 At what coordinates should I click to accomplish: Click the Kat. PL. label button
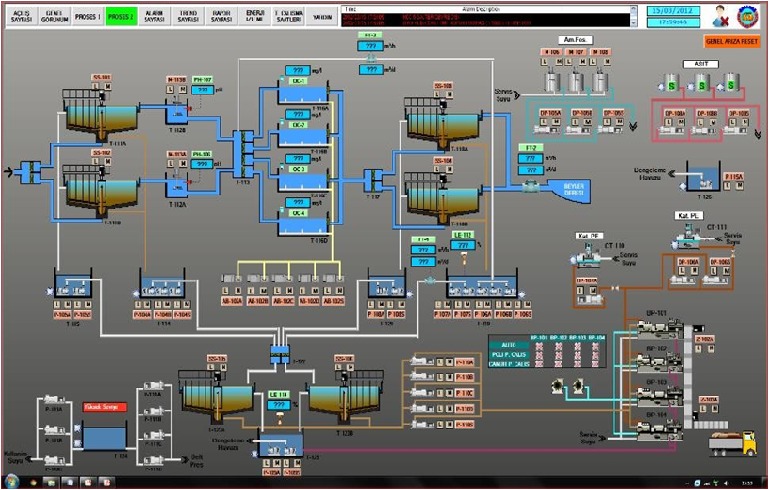tap(690, 215)
